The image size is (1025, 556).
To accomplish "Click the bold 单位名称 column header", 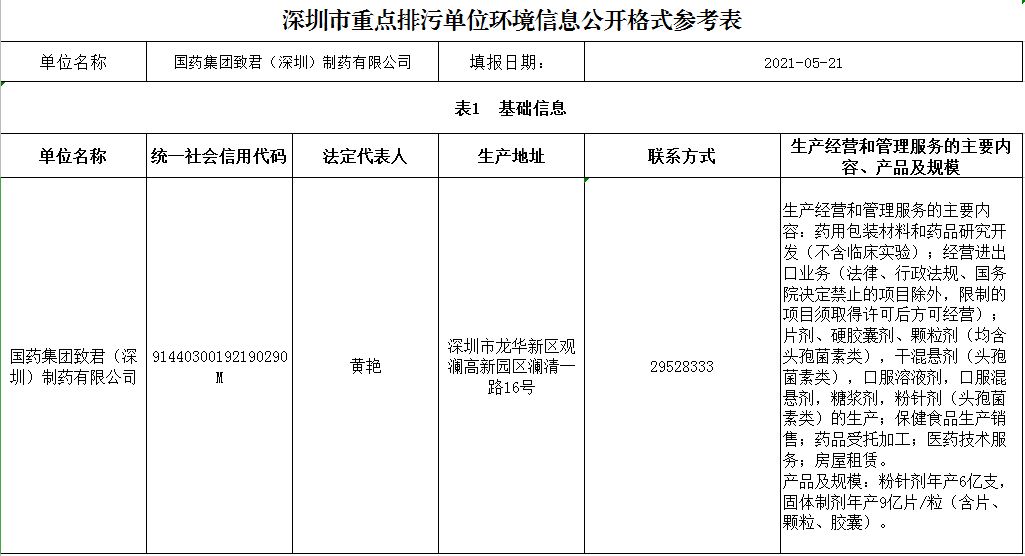I will pyautogui.click(x=73, y=157).
